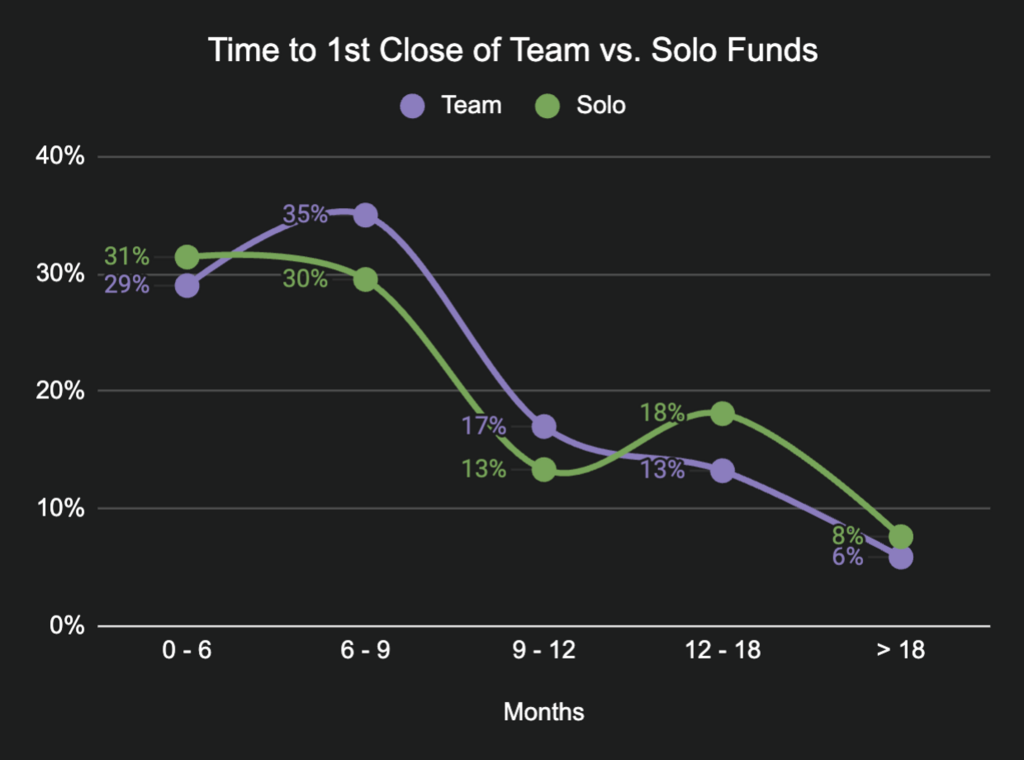Click the "12 - 18" months axis label
Screen dimensions: 1024x760
(x=722, y=651)
